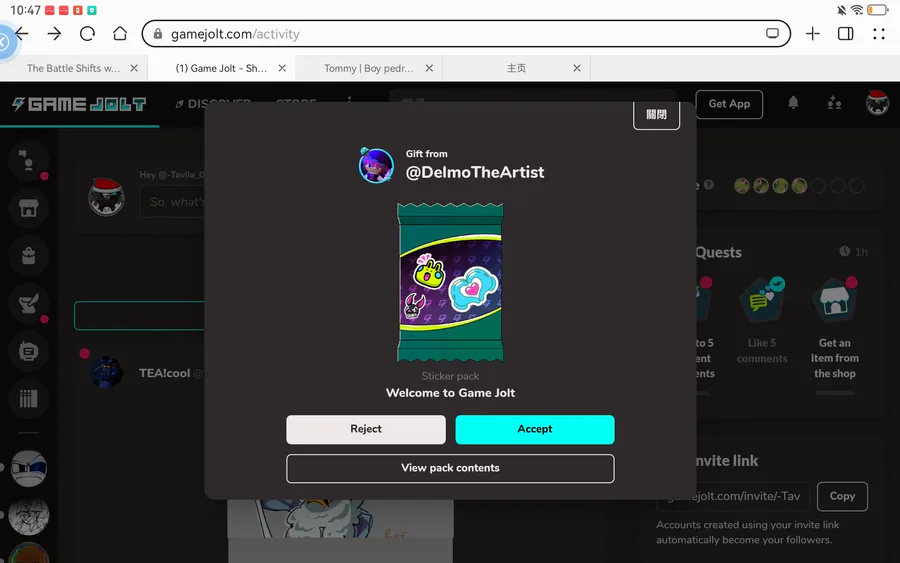Open sidebar quests icon
The height and width of the screenshot is (563, 900).
pos(28,303)
